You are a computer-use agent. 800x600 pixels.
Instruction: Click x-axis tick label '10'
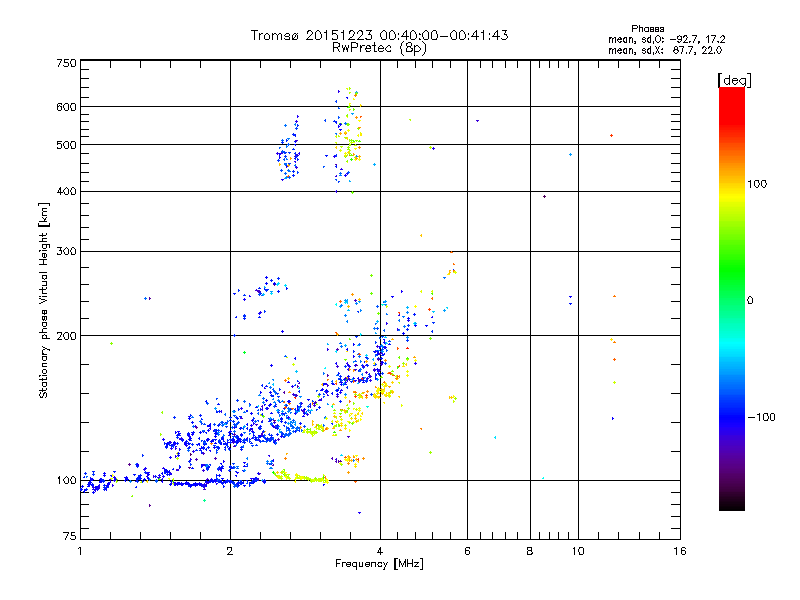pos(578,551)
